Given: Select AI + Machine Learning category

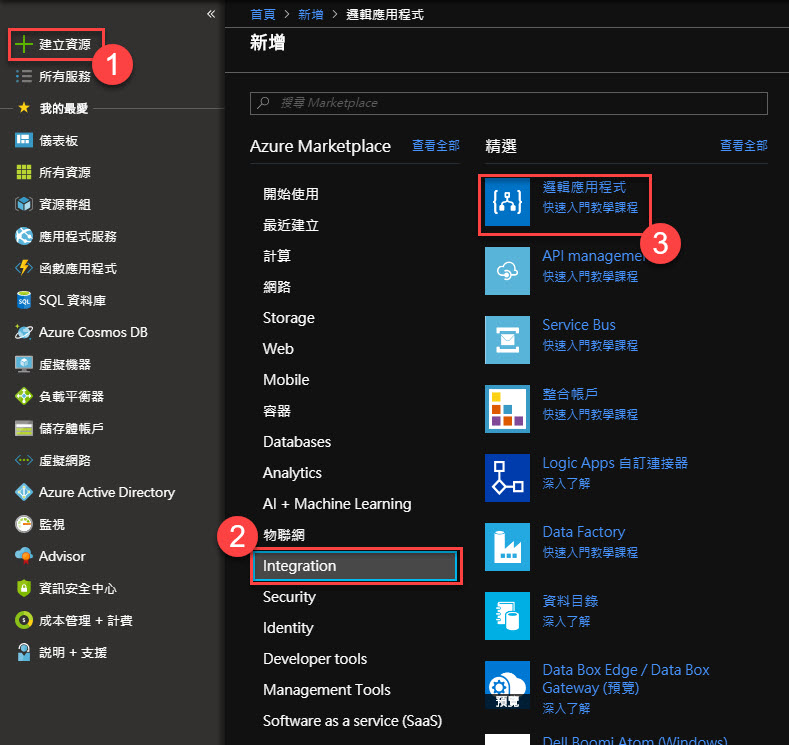Looking at the screenshot, I should [337, 504].
